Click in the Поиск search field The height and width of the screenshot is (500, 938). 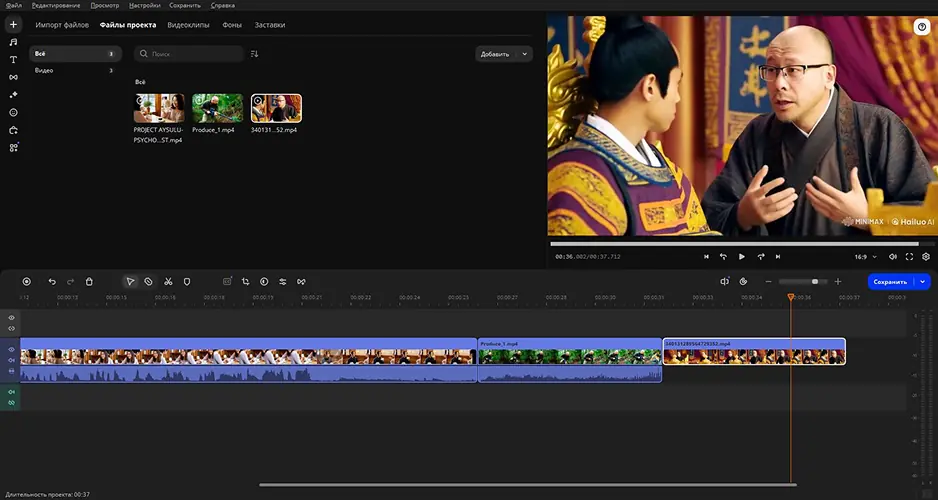coord(189,54)
